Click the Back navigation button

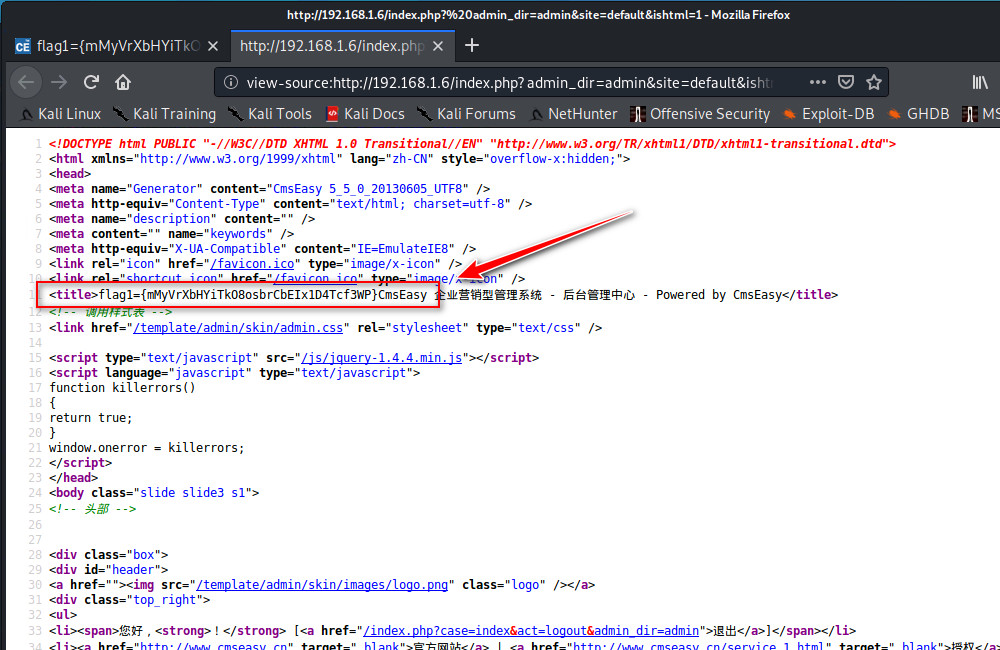point(27,82)
